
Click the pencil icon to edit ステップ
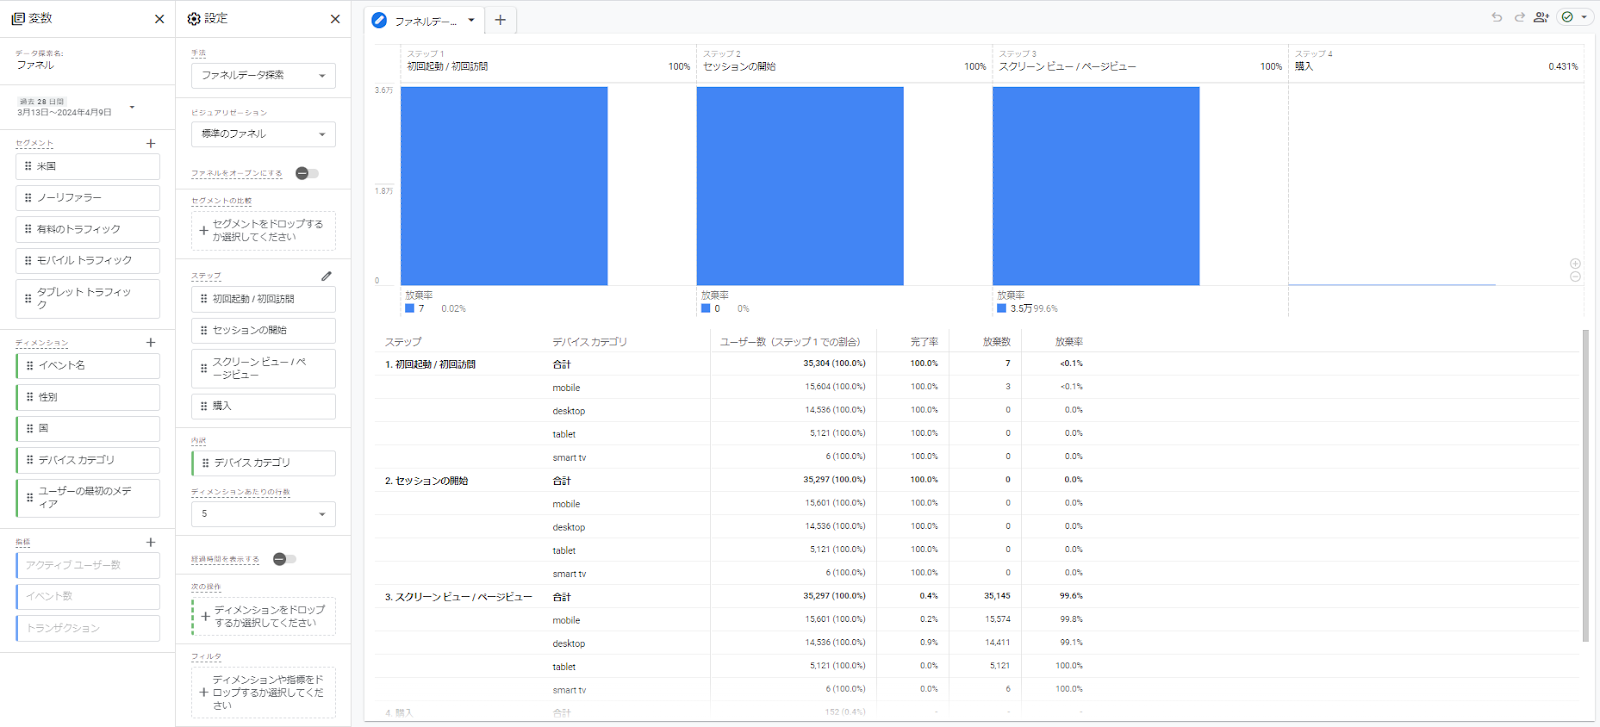tap(326, 276)
